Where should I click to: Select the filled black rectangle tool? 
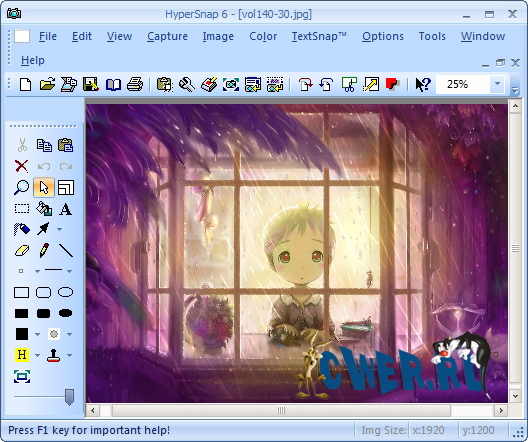22,313
